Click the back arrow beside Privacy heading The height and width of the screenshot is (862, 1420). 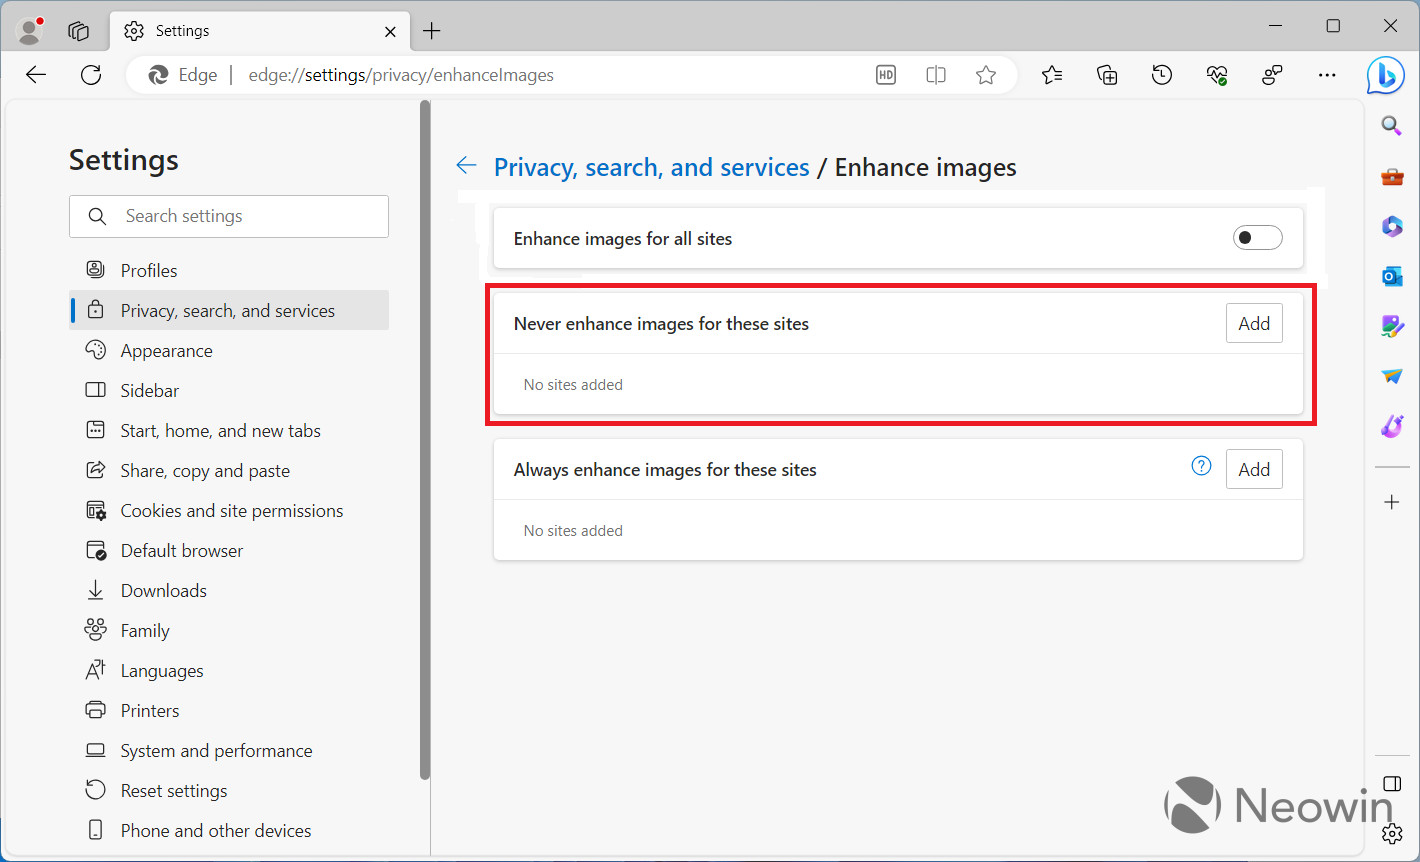[466, 165]
